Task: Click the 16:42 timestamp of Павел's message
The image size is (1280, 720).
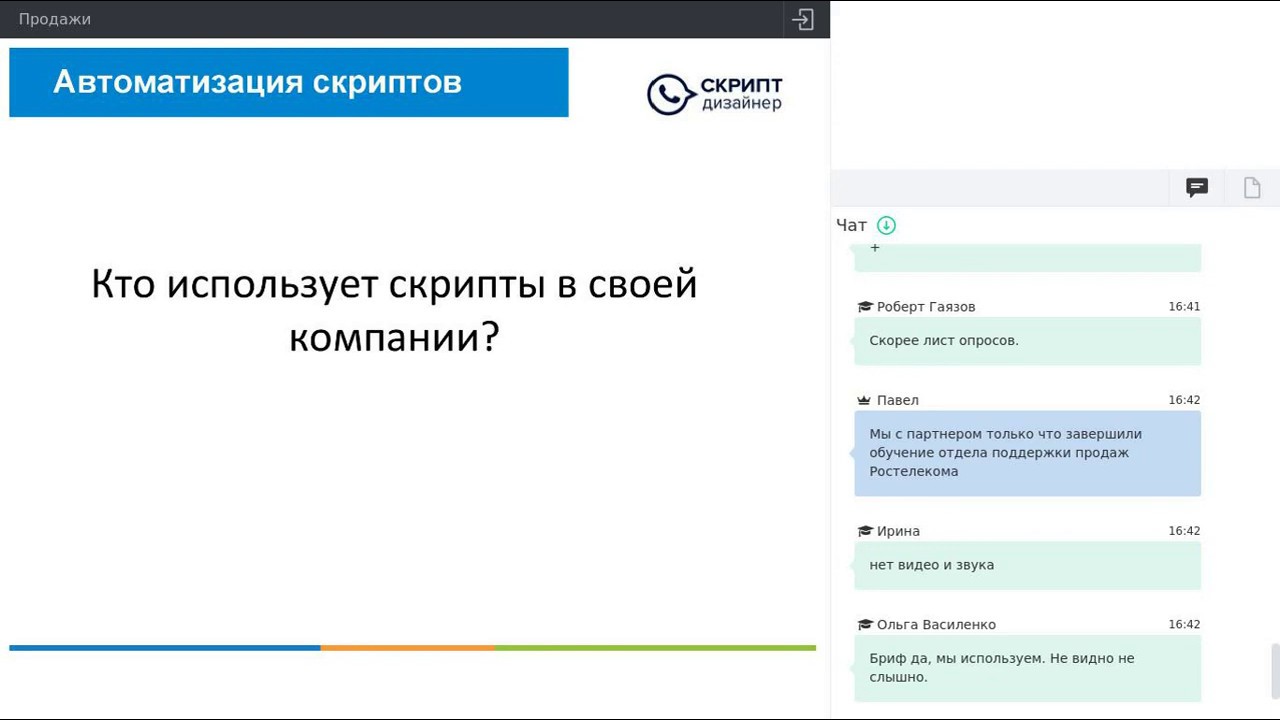Action: click(x=1184, y=400)
